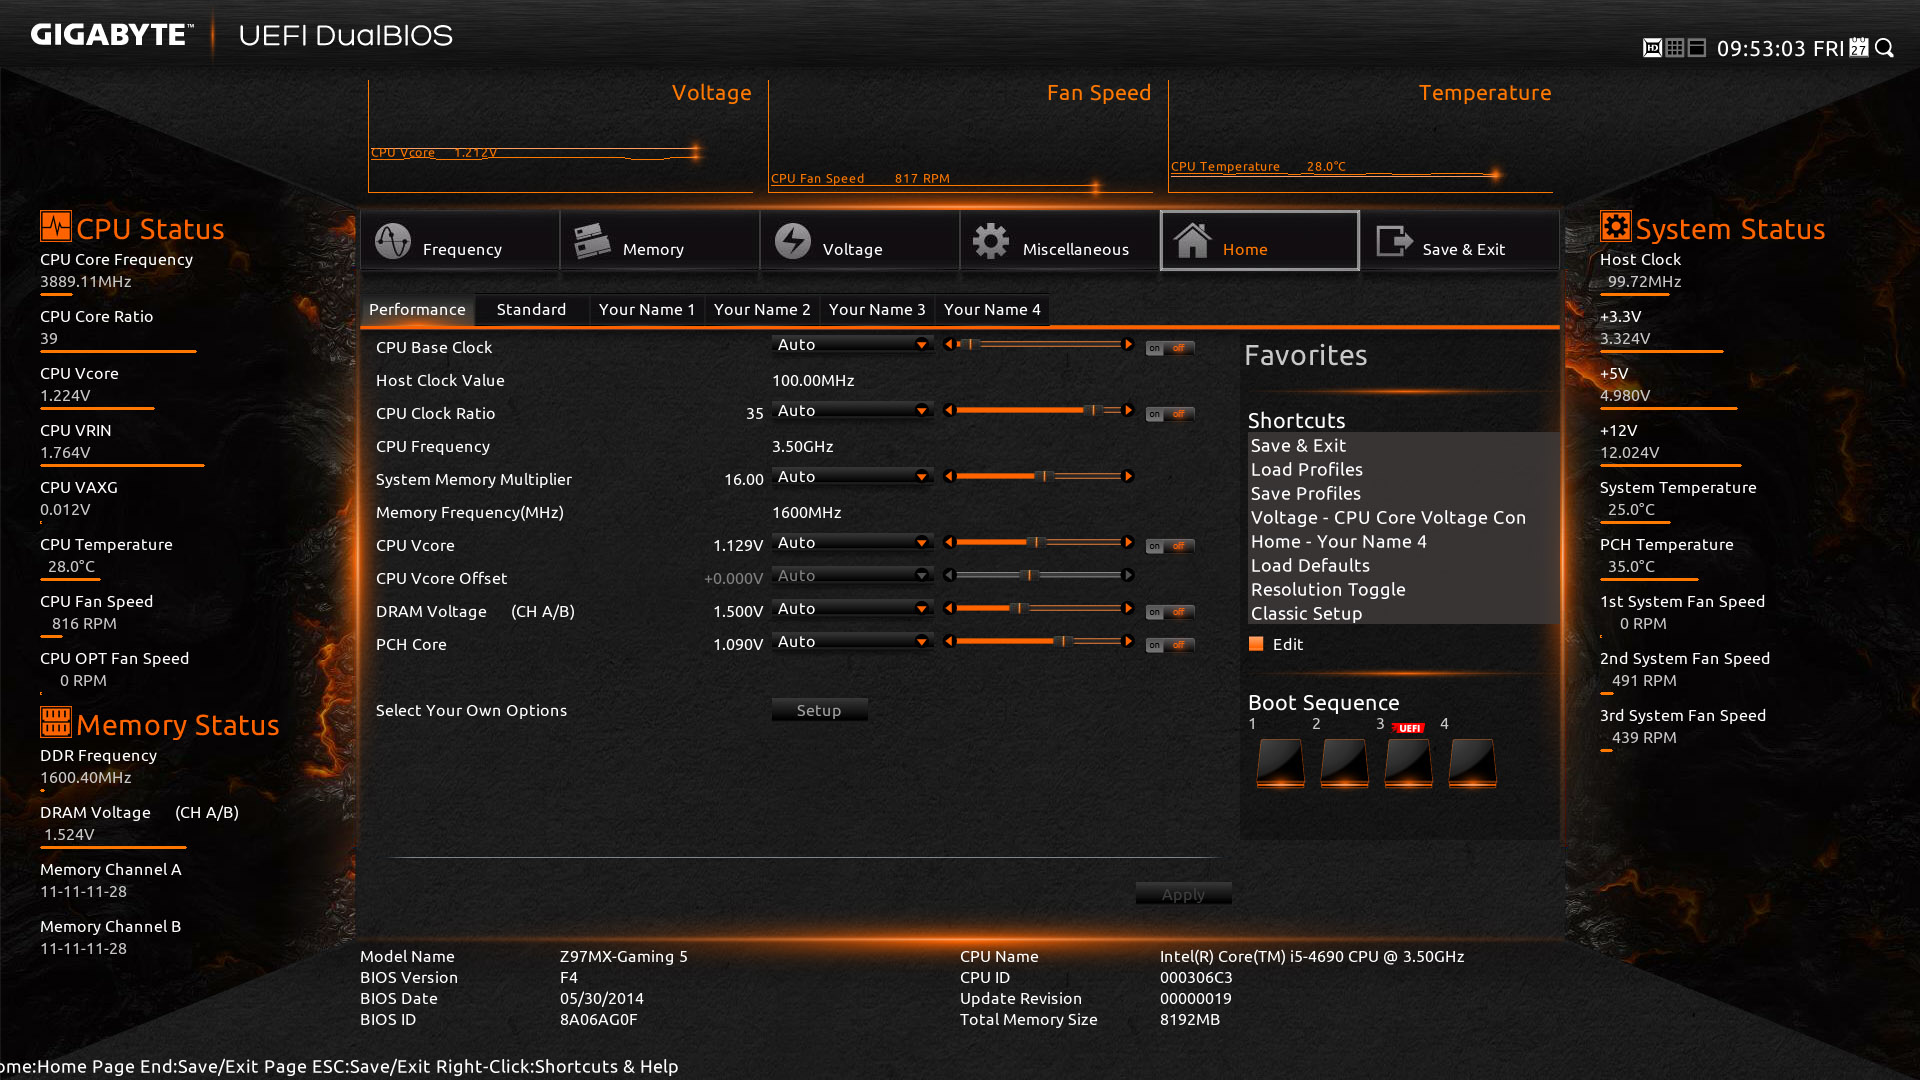Switch to the Your Name 4 tab
Viewport: 1920px width, 1080px height.
pyautogui.click(x=992, y=309)
